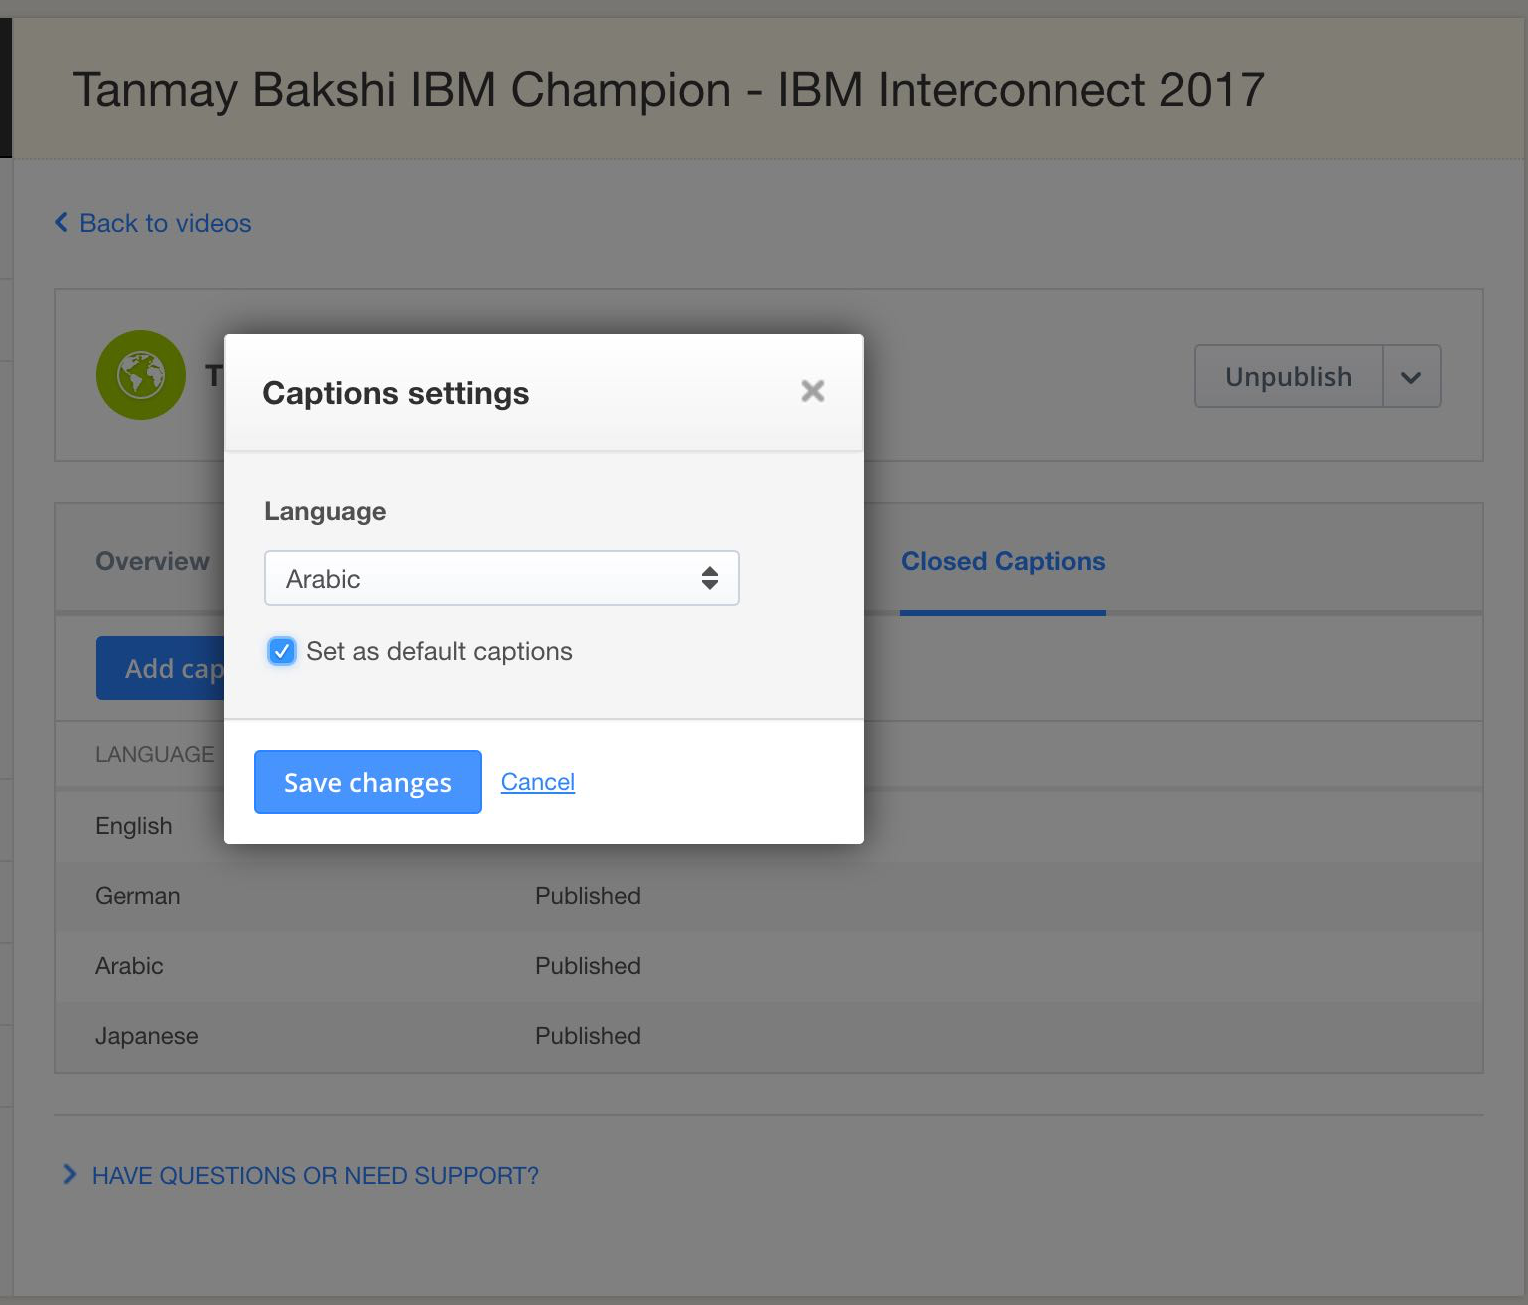This screenshot has height=1305, width=1528.
Task: Go back via Back to videos link
Action: pos(165,223)
